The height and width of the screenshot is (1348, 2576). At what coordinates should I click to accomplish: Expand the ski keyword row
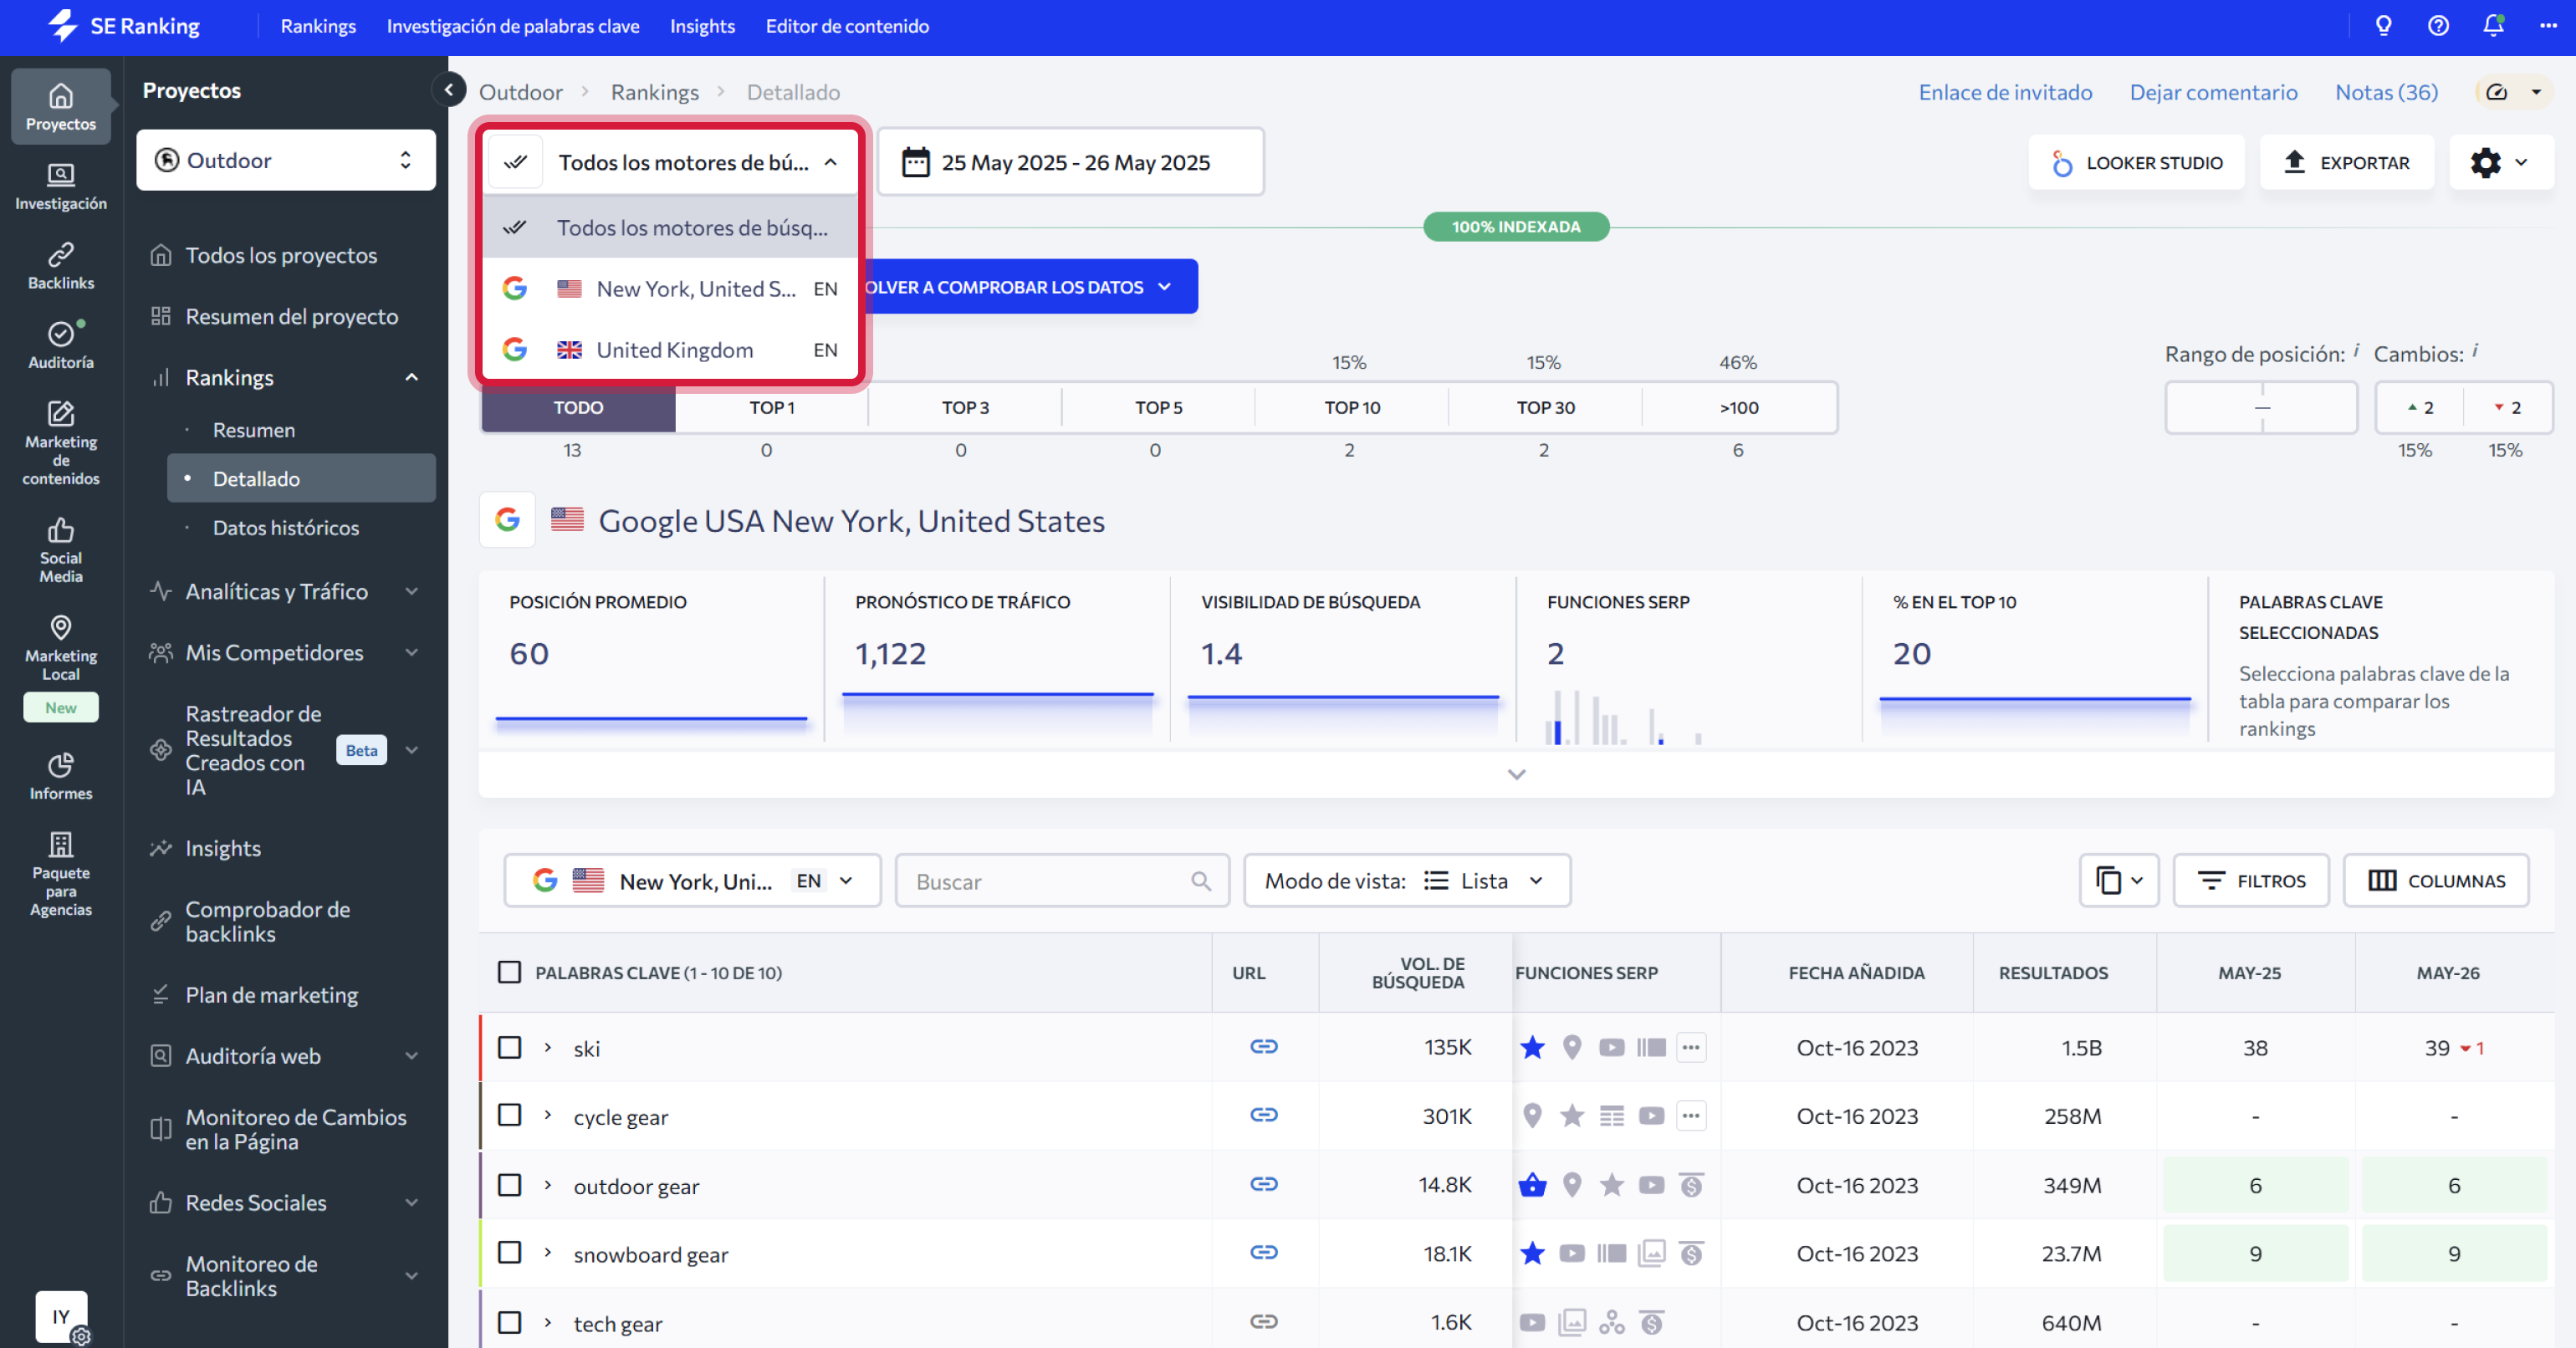[548, 1047]
